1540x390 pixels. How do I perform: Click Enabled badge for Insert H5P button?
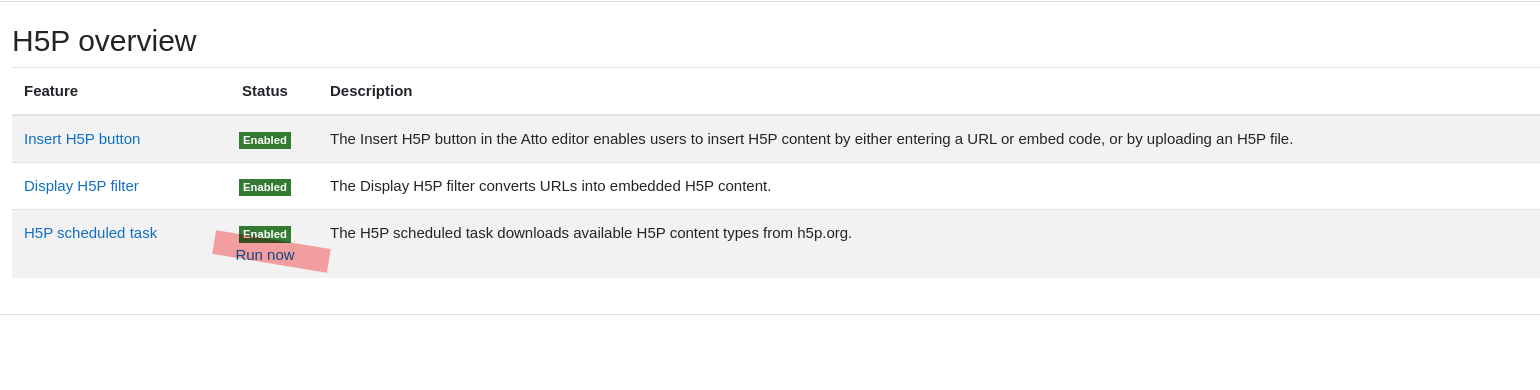[x=265, y=140]
